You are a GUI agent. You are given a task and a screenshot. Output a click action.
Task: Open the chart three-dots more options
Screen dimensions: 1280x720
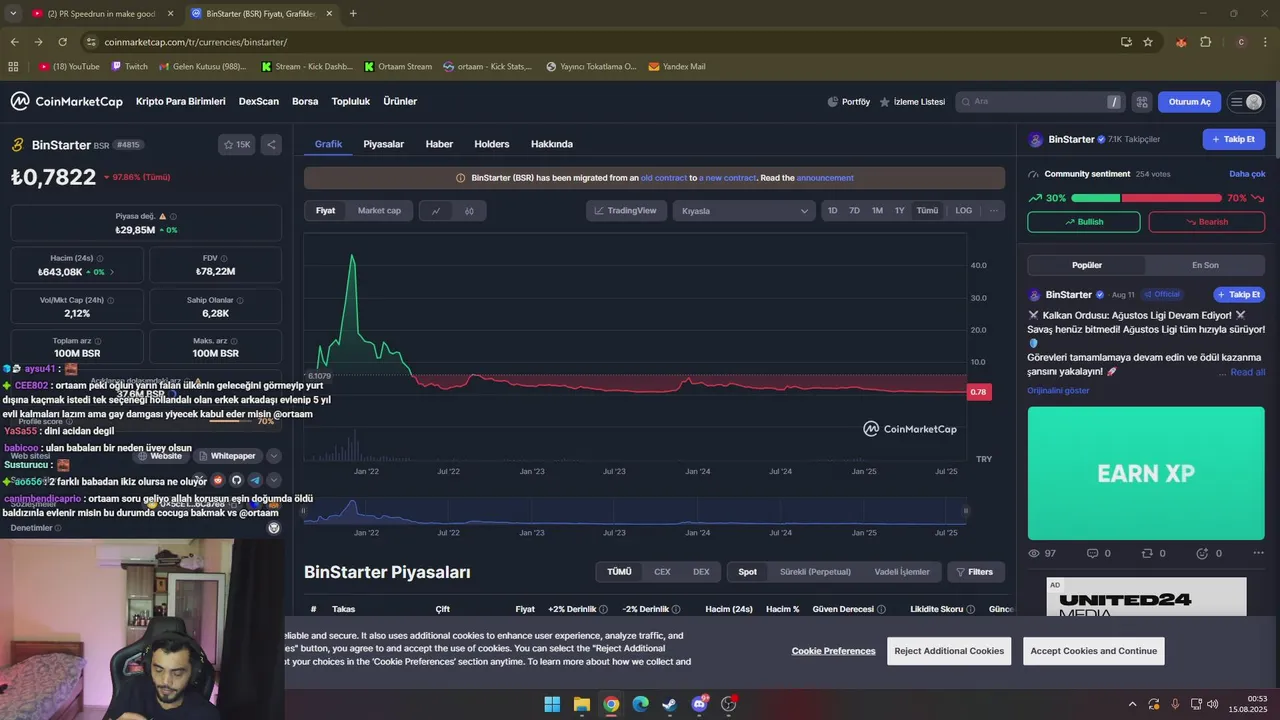[993, 210]
